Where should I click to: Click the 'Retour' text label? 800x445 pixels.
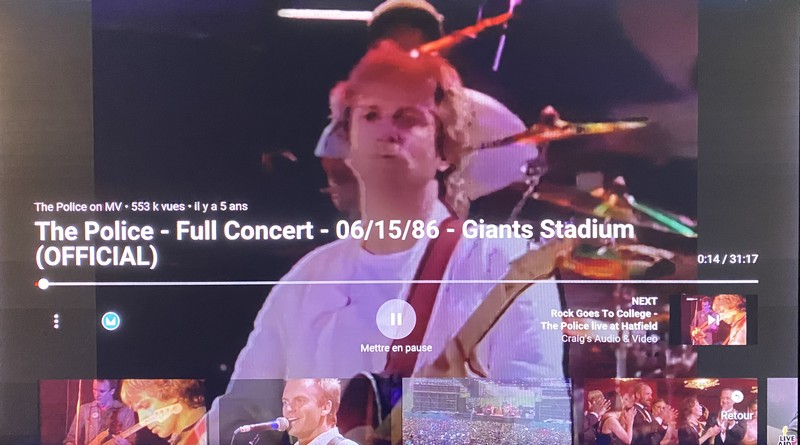tap(737, 415)
